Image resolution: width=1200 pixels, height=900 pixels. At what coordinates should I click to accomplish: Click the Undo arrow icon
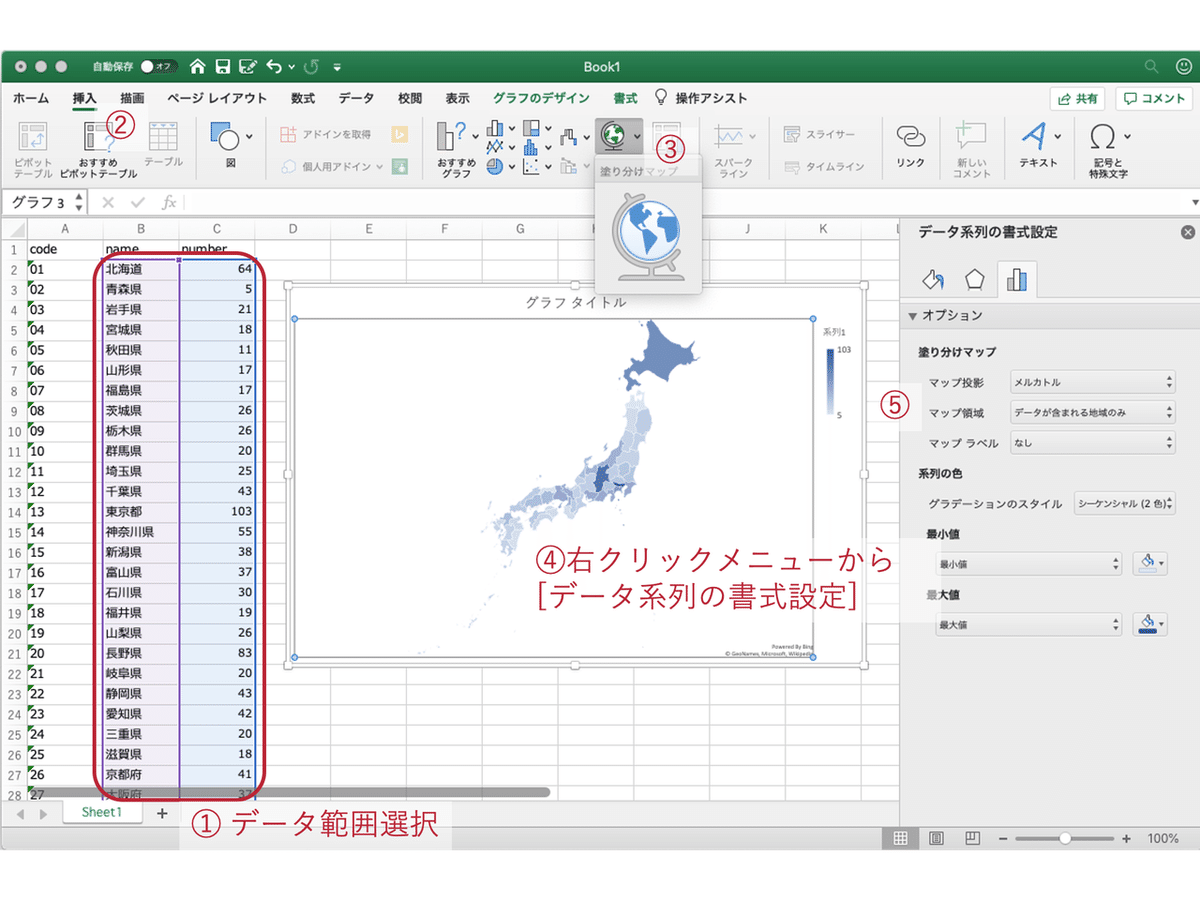pyautogui.click(x=274, y=67)
